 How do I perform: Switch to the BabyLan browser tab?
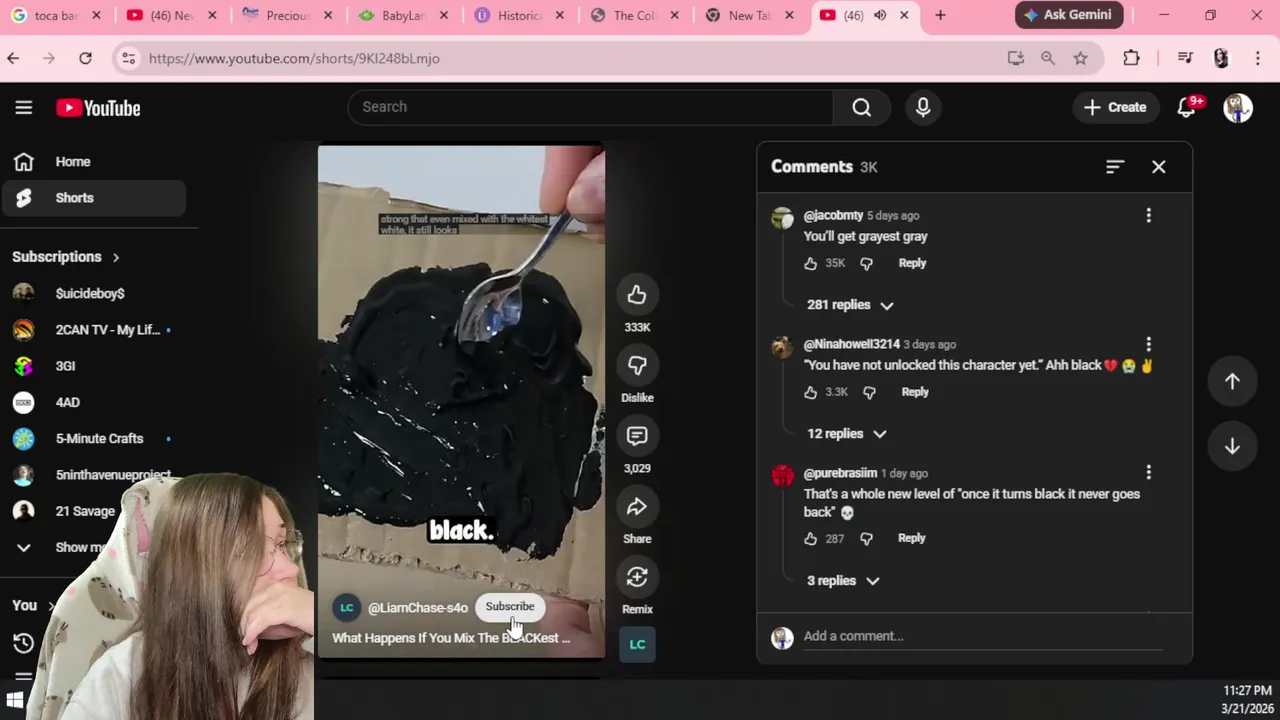403,16
